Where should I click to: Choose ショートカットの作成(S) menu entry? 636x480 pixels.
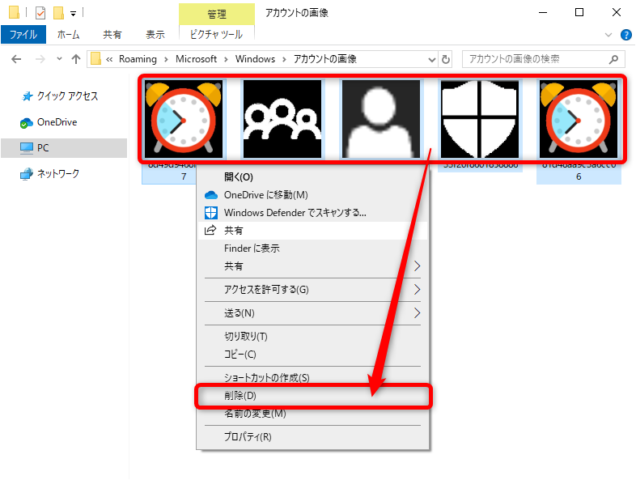tap(313, 378)
